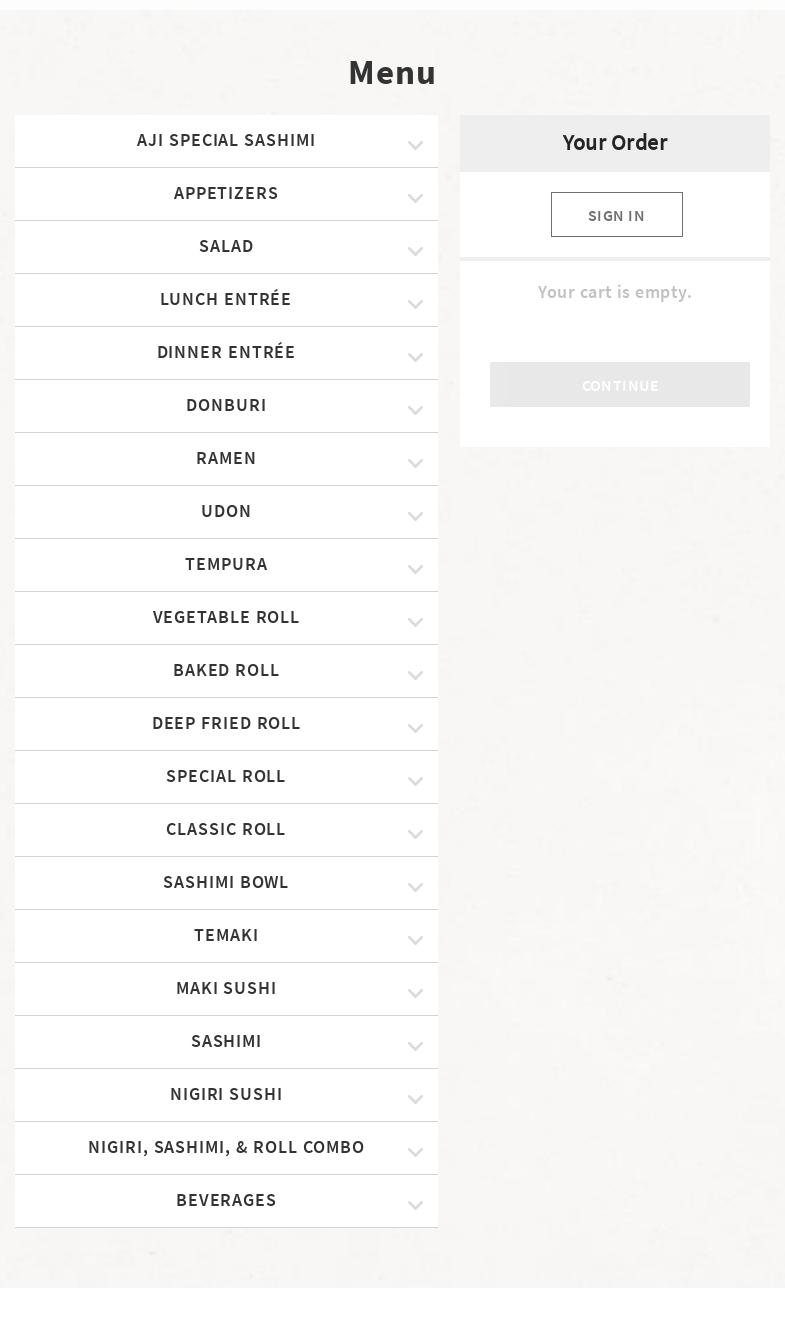
Task: Click the Ramen chevron icon
Action: click(x=415, y=463)
